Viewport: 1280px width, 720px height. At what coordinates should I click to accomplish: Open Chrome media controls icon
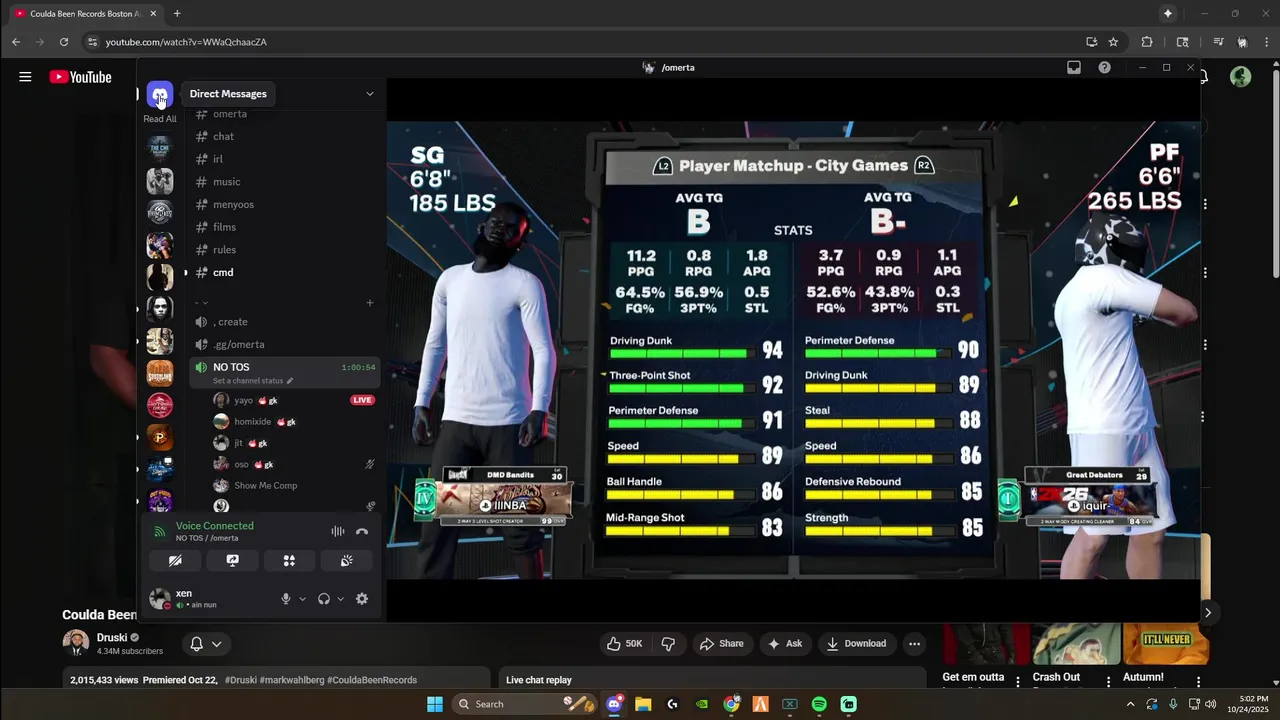point(1218,42)
